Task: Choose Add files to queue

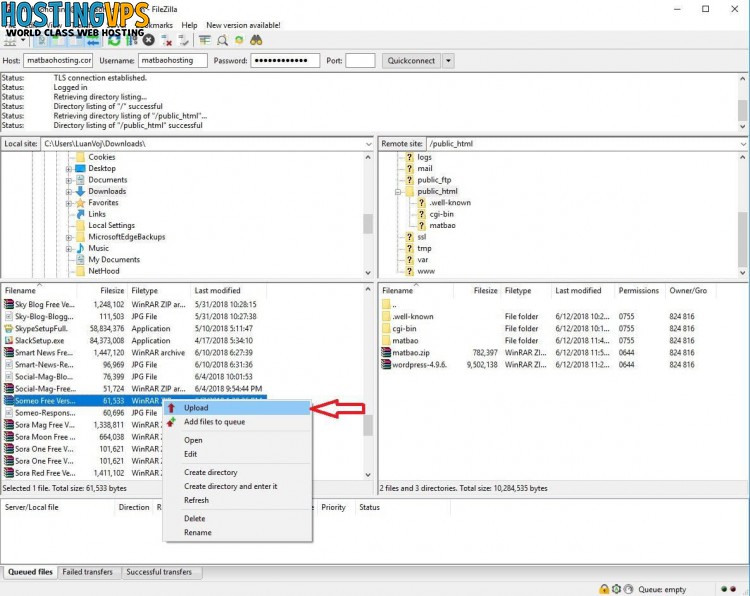Action: pyautogui.click(x=237, y=422)
